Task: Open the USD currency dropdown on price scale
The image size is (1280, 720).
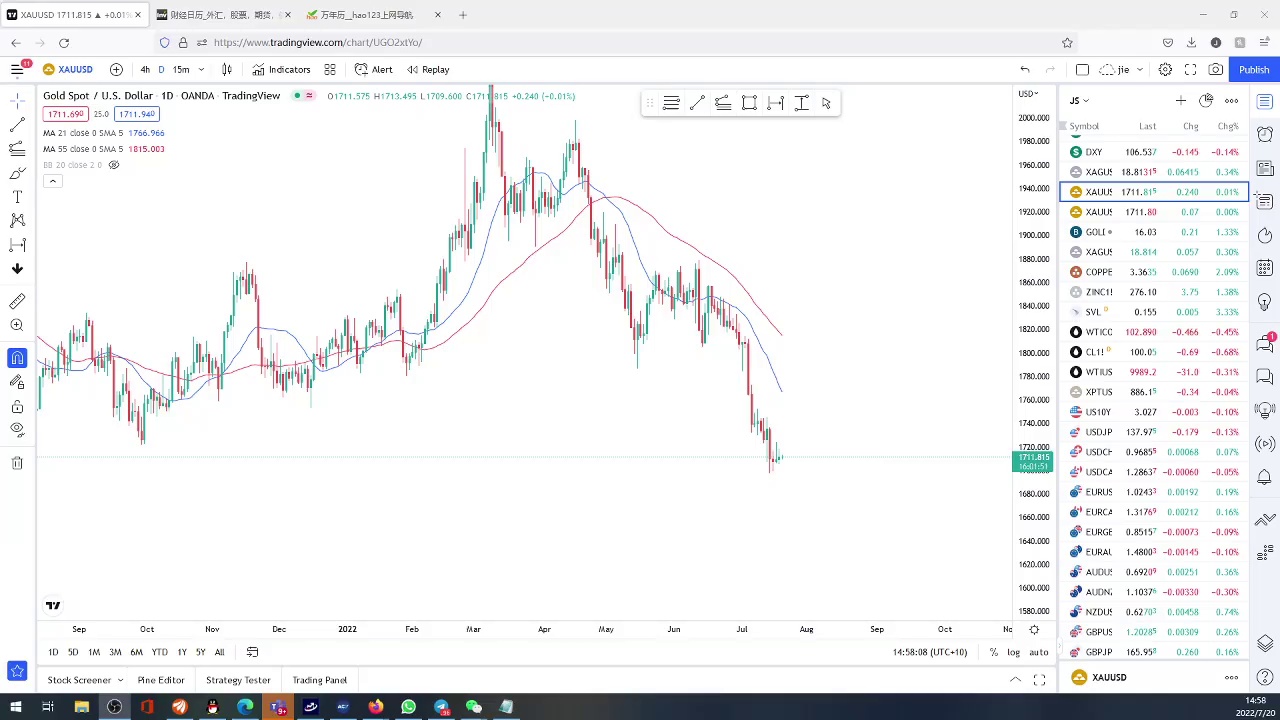Action: [x=1028, y=94]
